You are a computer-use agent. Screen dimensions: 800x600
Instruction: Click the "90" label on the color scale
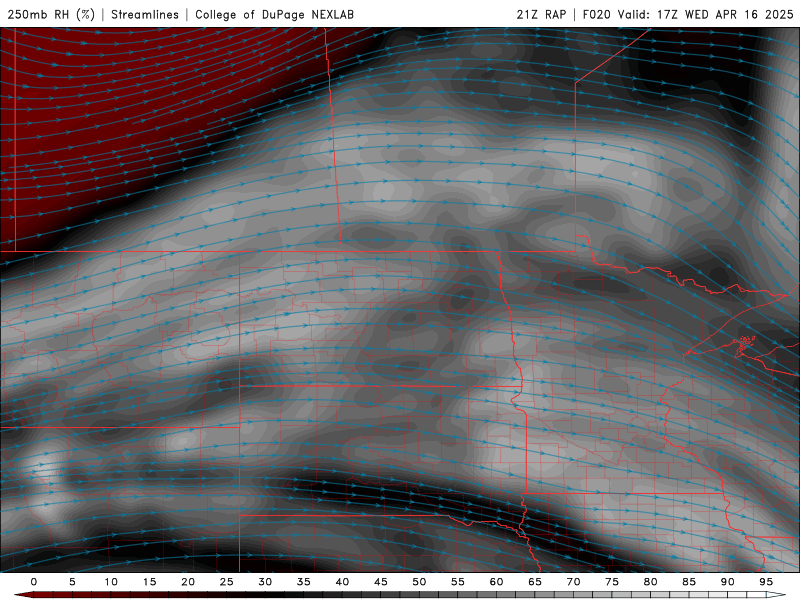[x=727, y=582]
